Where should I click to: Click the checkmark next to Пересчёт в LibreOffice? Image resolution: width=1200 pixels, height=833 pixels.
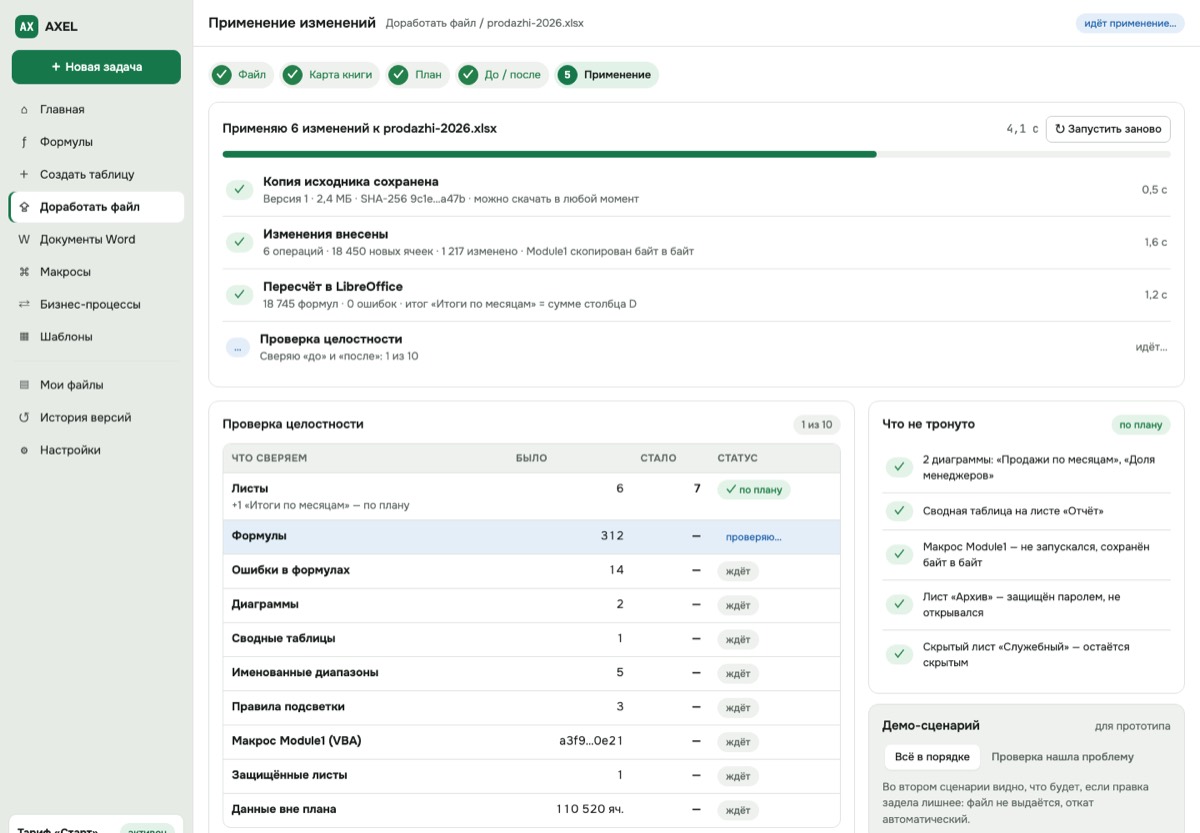pyautogui.click(x=239, y=294)
